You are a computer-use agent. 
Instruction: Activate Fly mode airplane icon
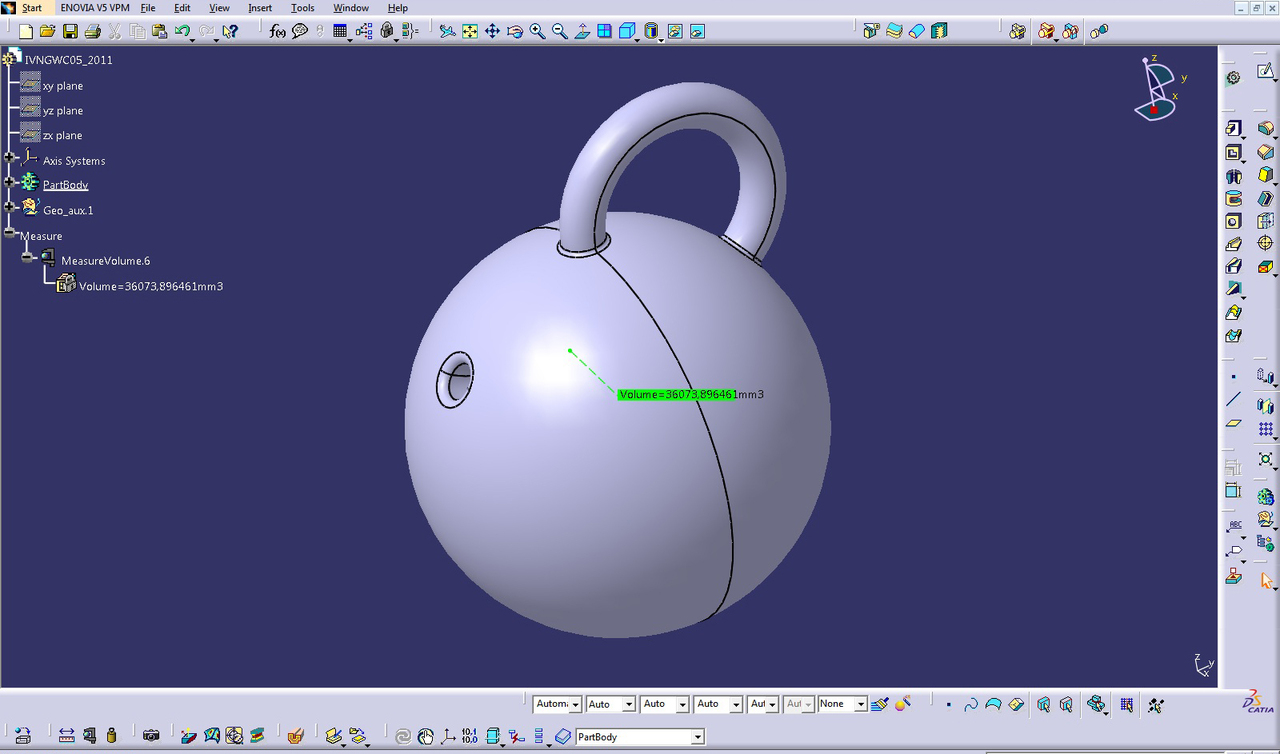tap(447, 31)
